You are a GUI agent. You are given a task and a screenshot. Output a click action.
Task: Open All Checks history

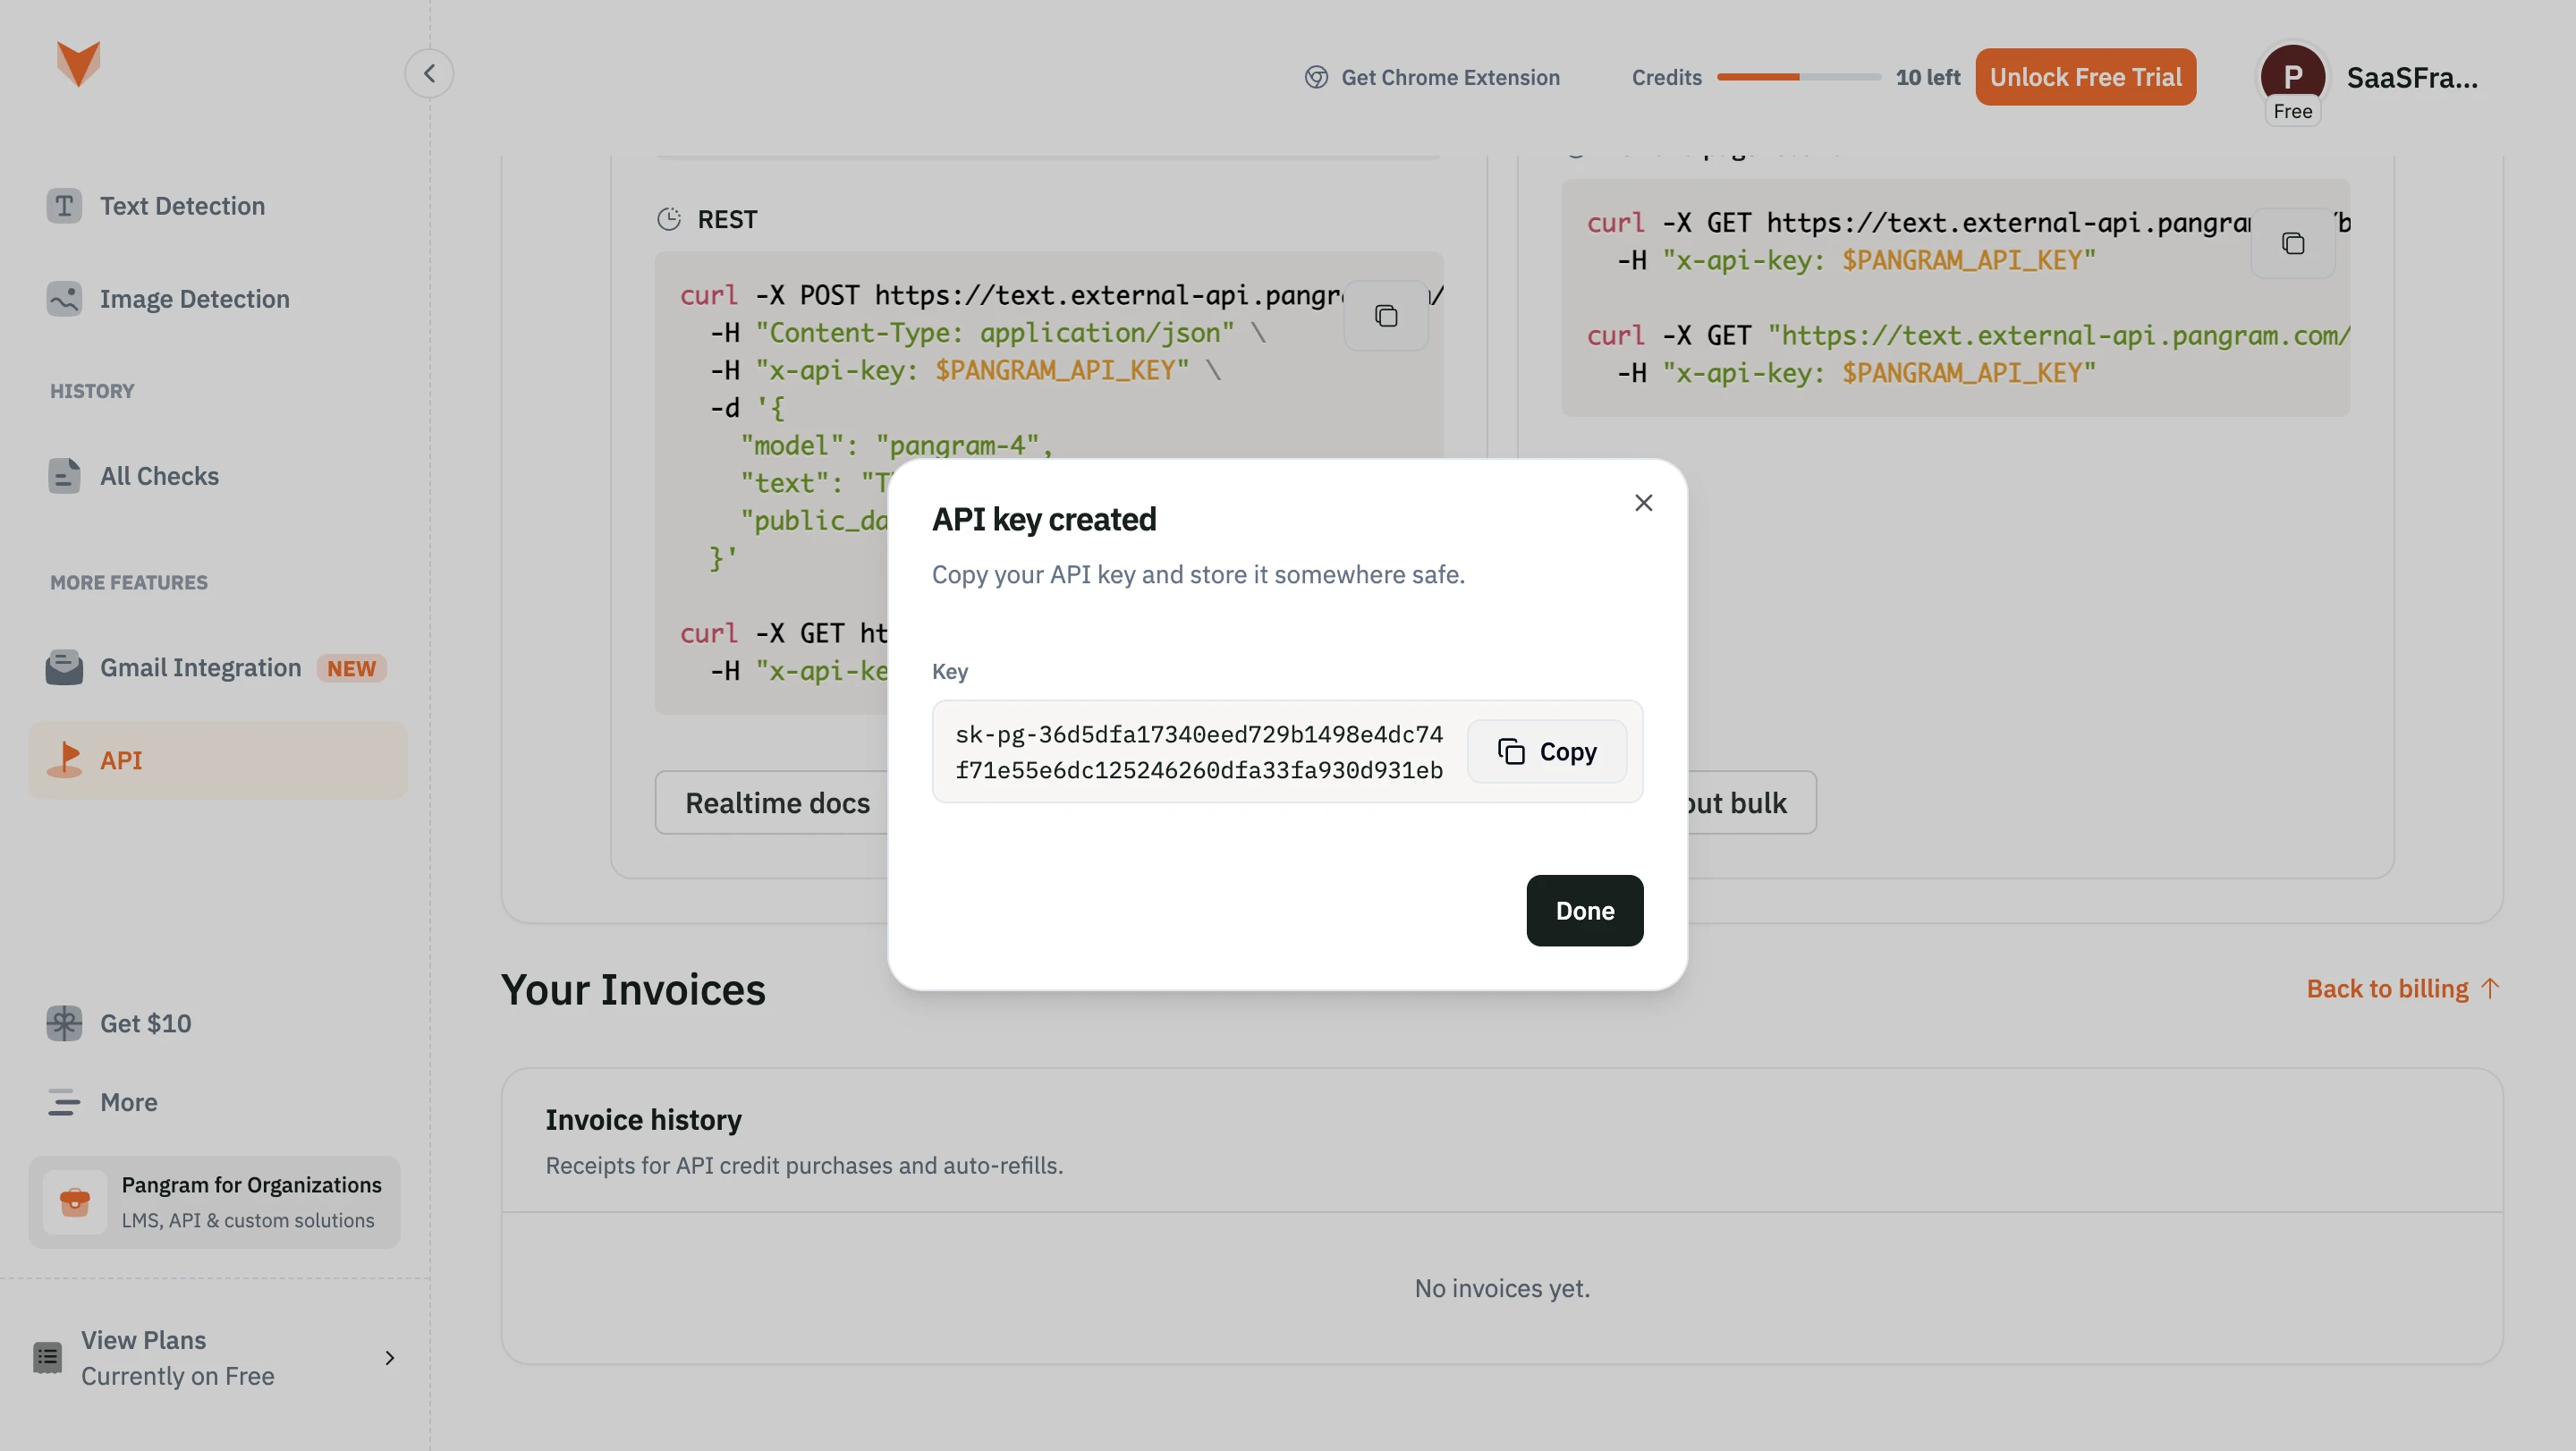[218, 476]
